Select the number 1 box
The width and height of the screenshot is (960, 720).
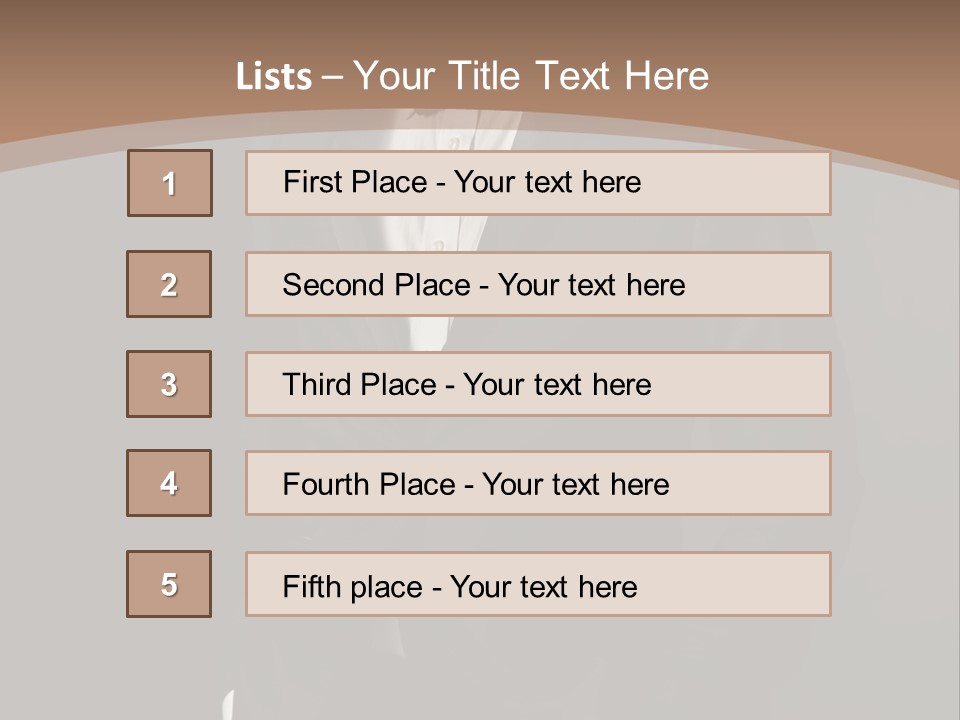tap(170, 183)
